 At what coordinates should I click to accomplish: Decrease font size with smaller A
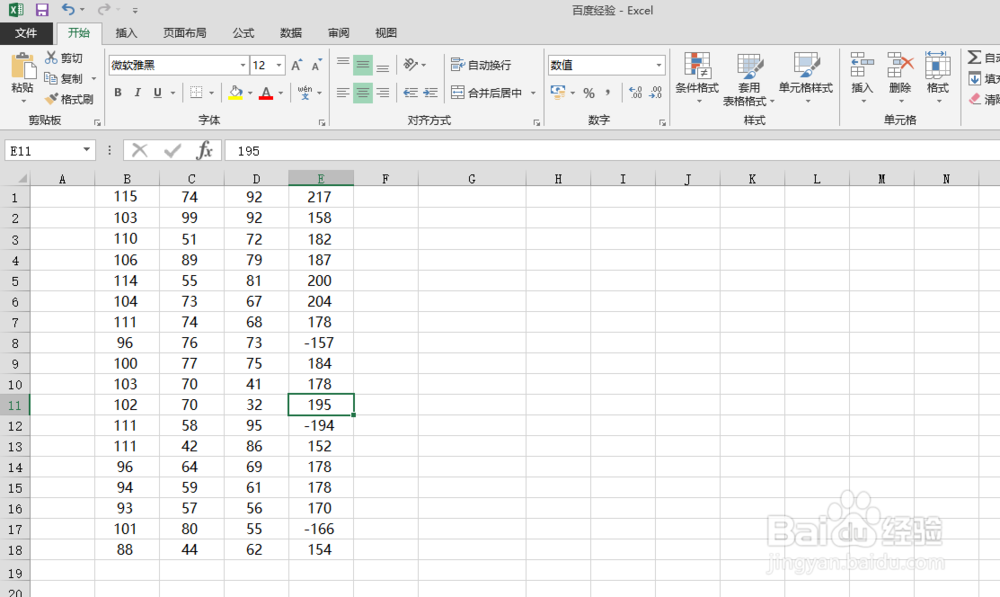[316, 65]
